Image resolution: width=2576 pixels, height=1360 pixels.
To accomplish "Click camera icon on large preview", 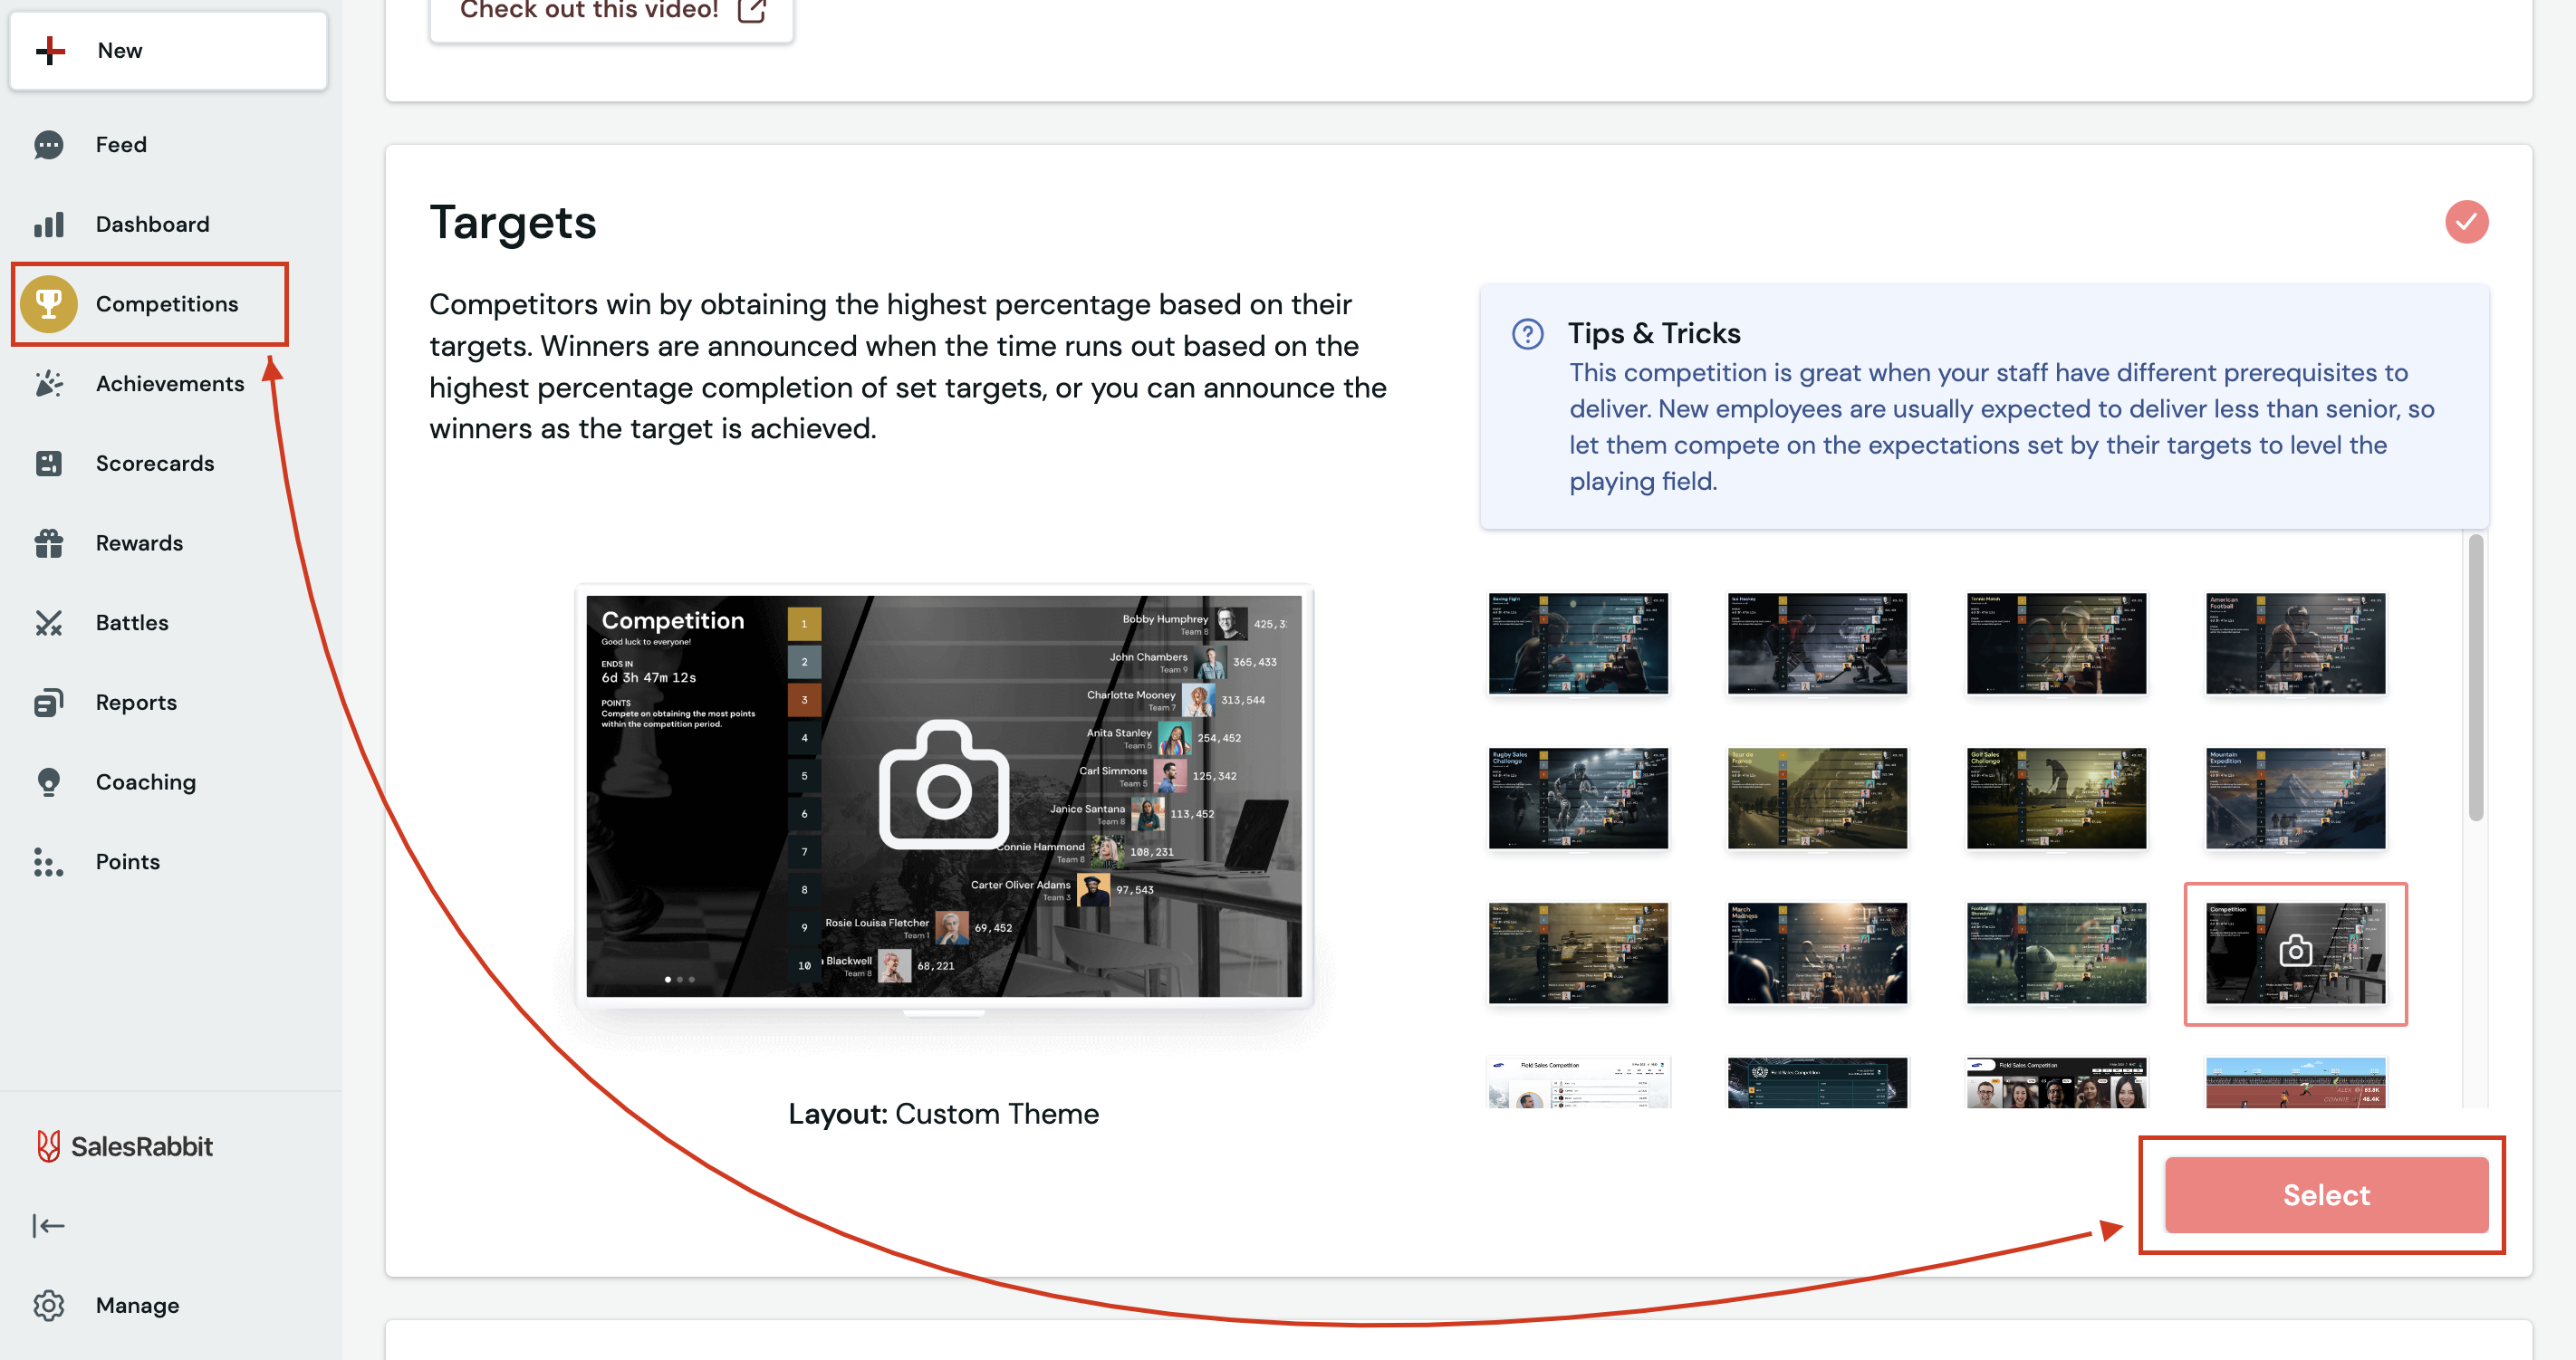I will (943, 784).
